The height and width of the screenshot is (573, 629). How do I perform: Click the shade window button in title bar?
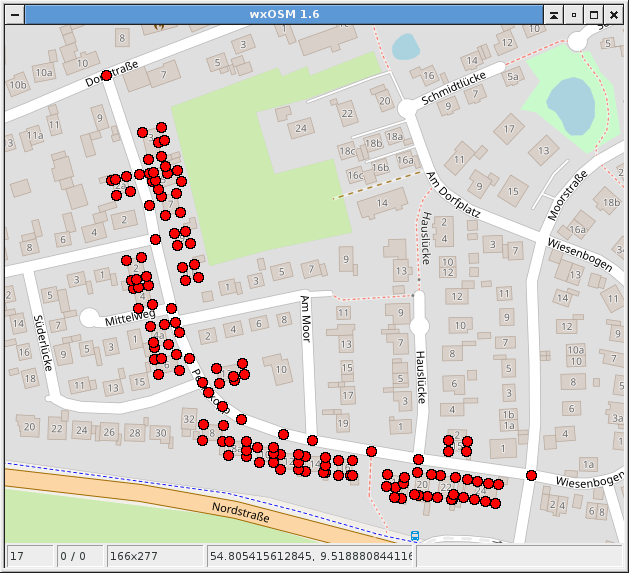[x=553, y=14]
